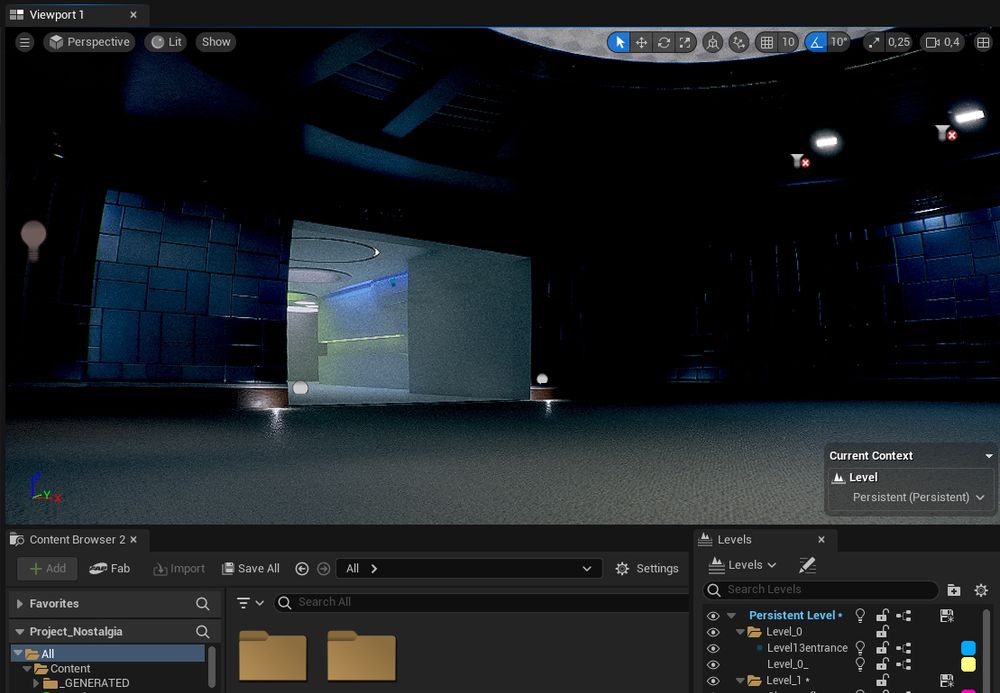This screenshot has width=1000, height=693.
Task: Toggle visibility of Level13entrance
Action: pyautogui.click(x=713, y=648)
